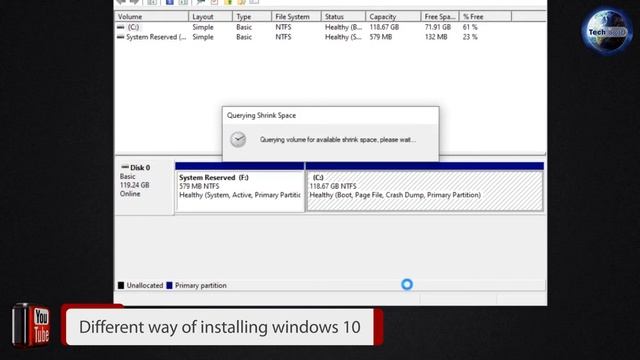Click the 579 MB capacity cell

click(x=380, y=37)
